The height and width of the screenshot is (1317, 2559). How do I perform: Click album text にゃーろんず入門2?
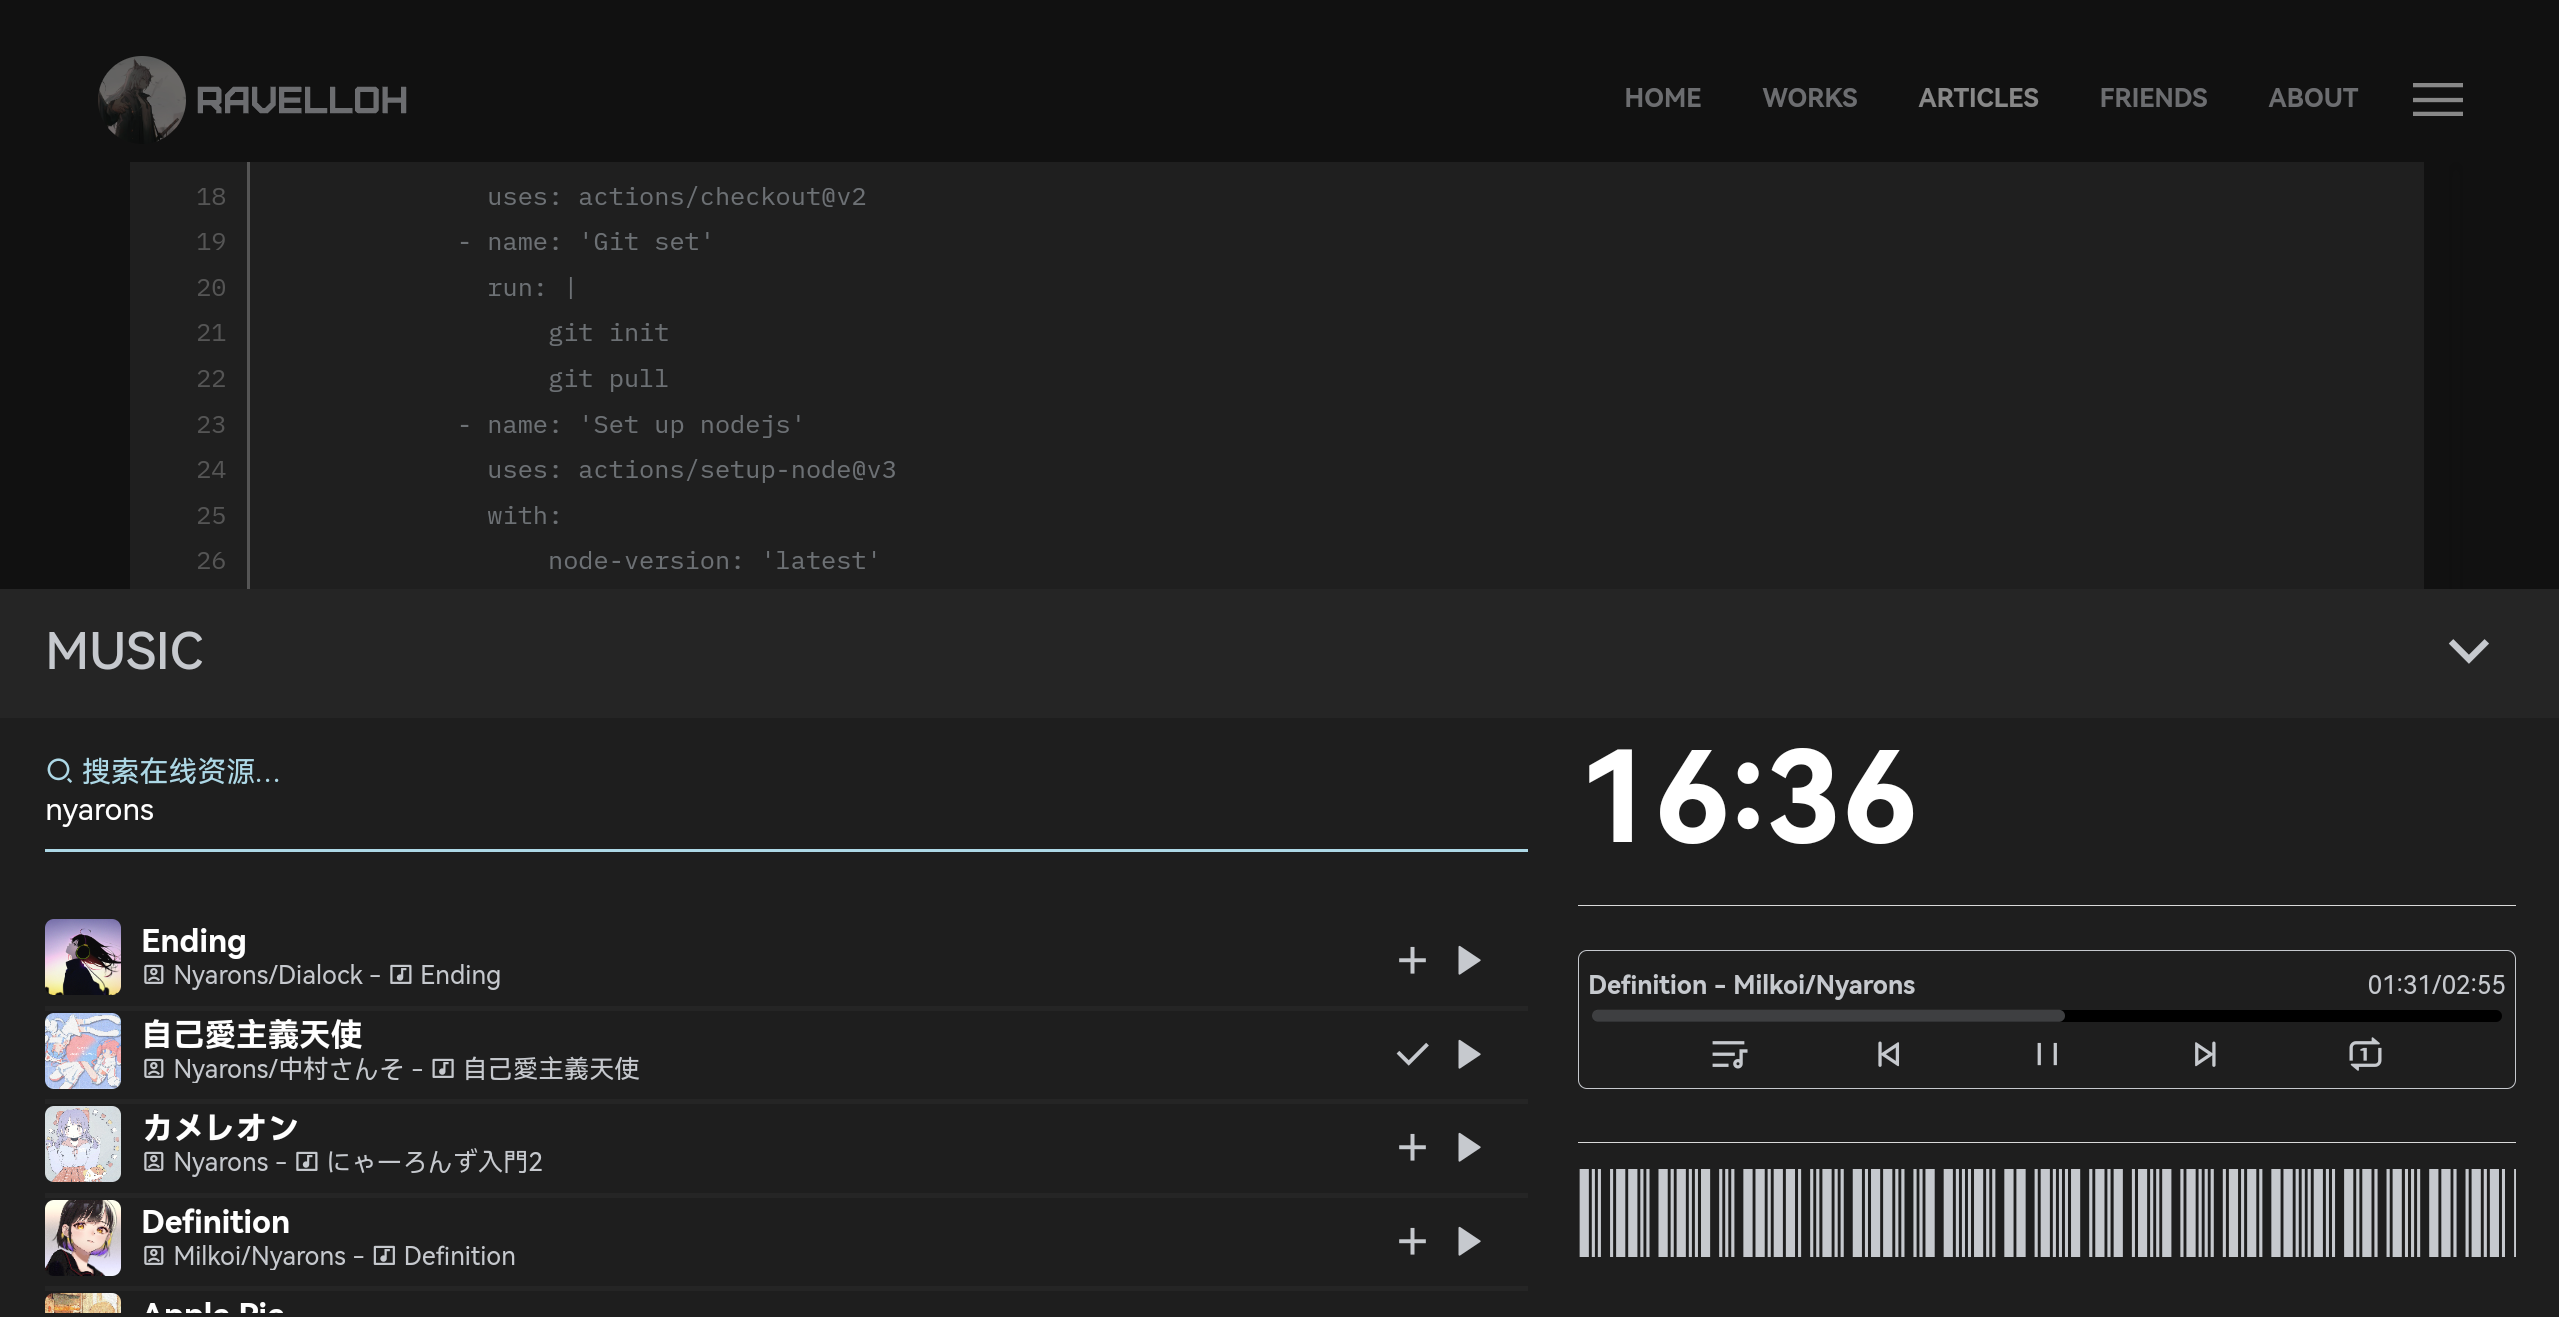435,1162
